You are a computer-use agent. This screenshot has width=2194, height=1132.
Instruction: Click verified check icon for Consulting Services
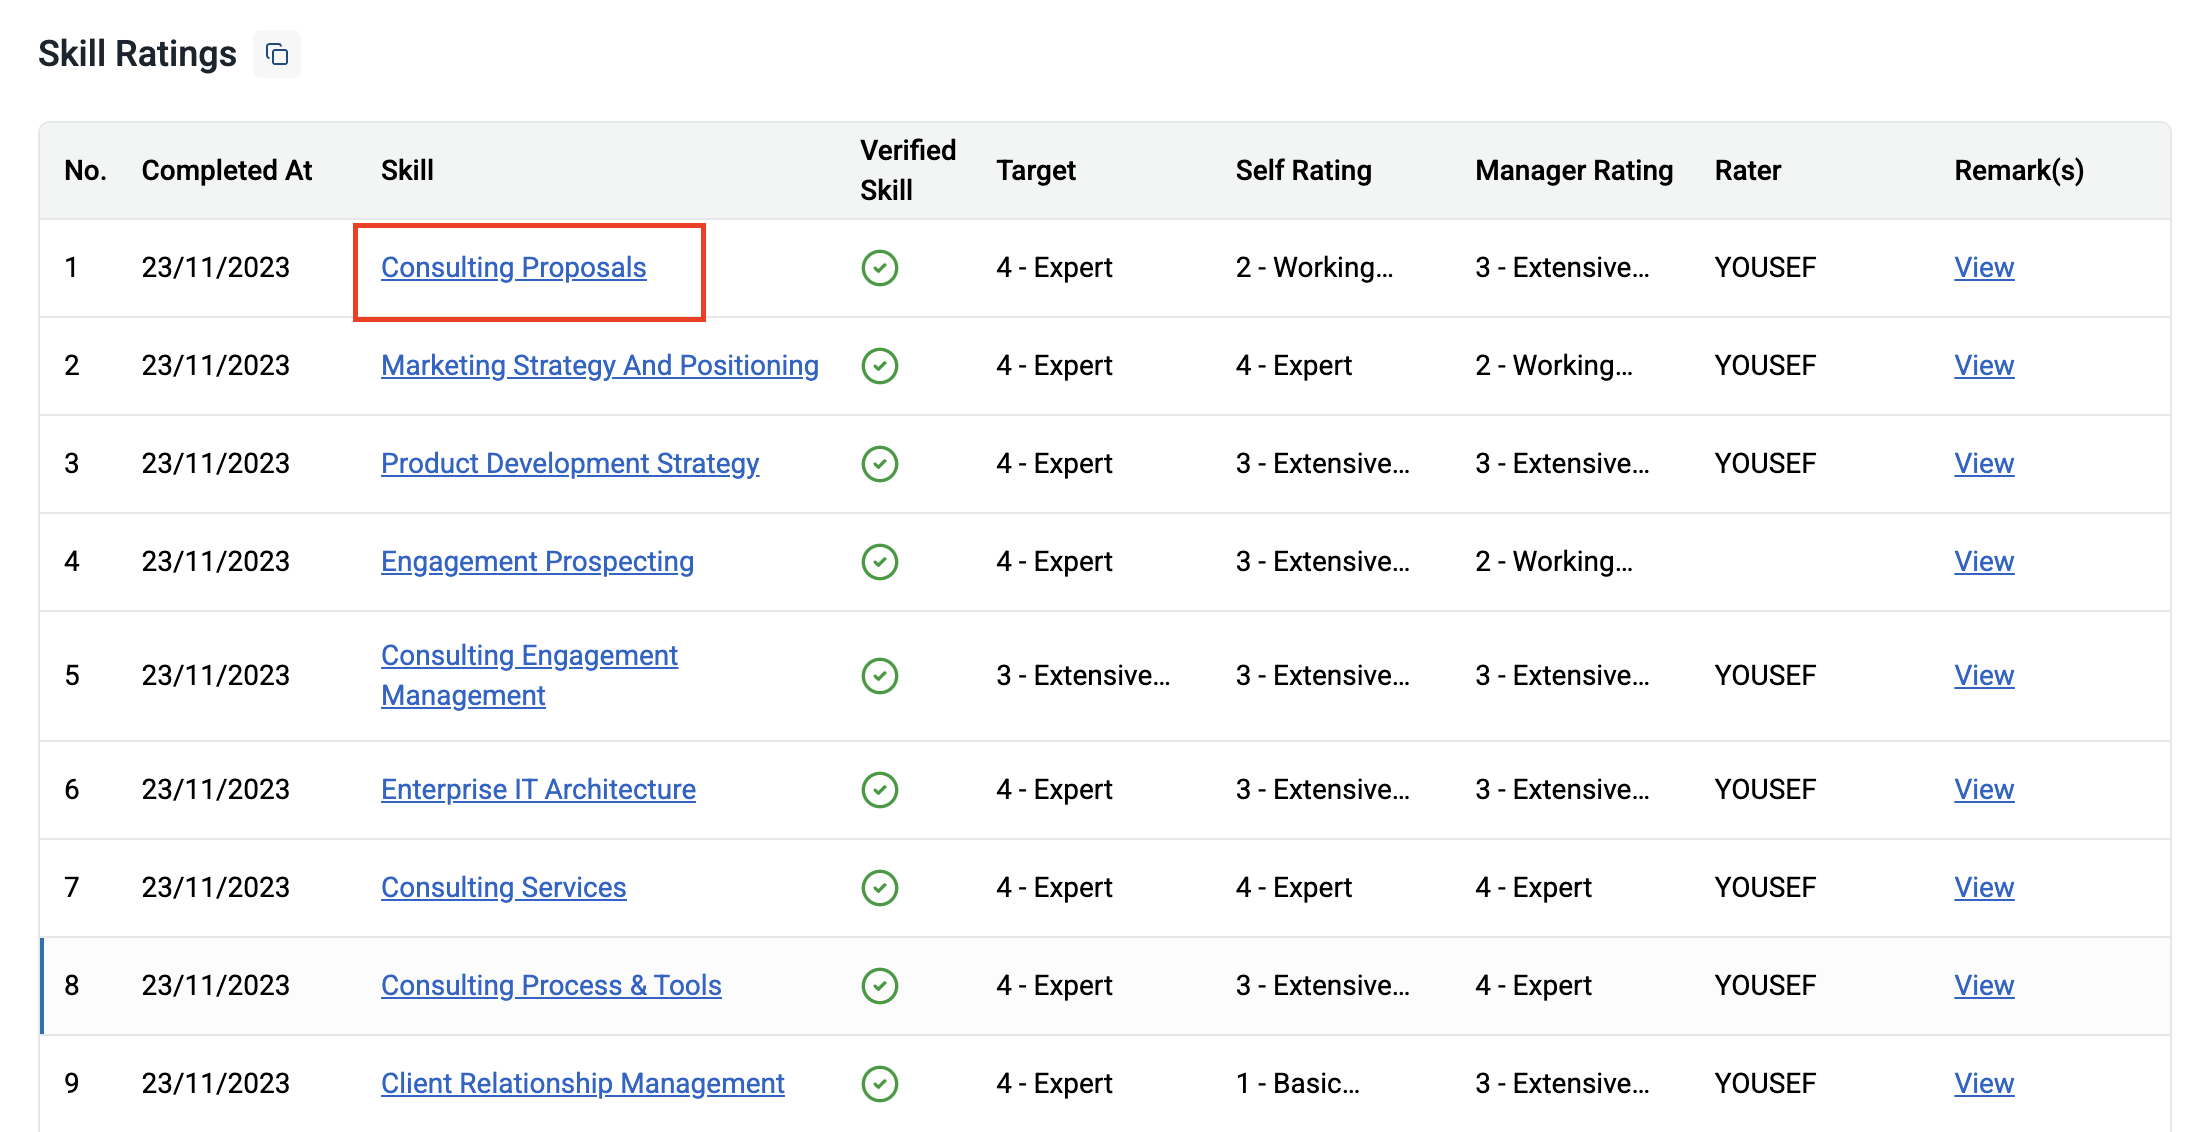pos(879,888)
